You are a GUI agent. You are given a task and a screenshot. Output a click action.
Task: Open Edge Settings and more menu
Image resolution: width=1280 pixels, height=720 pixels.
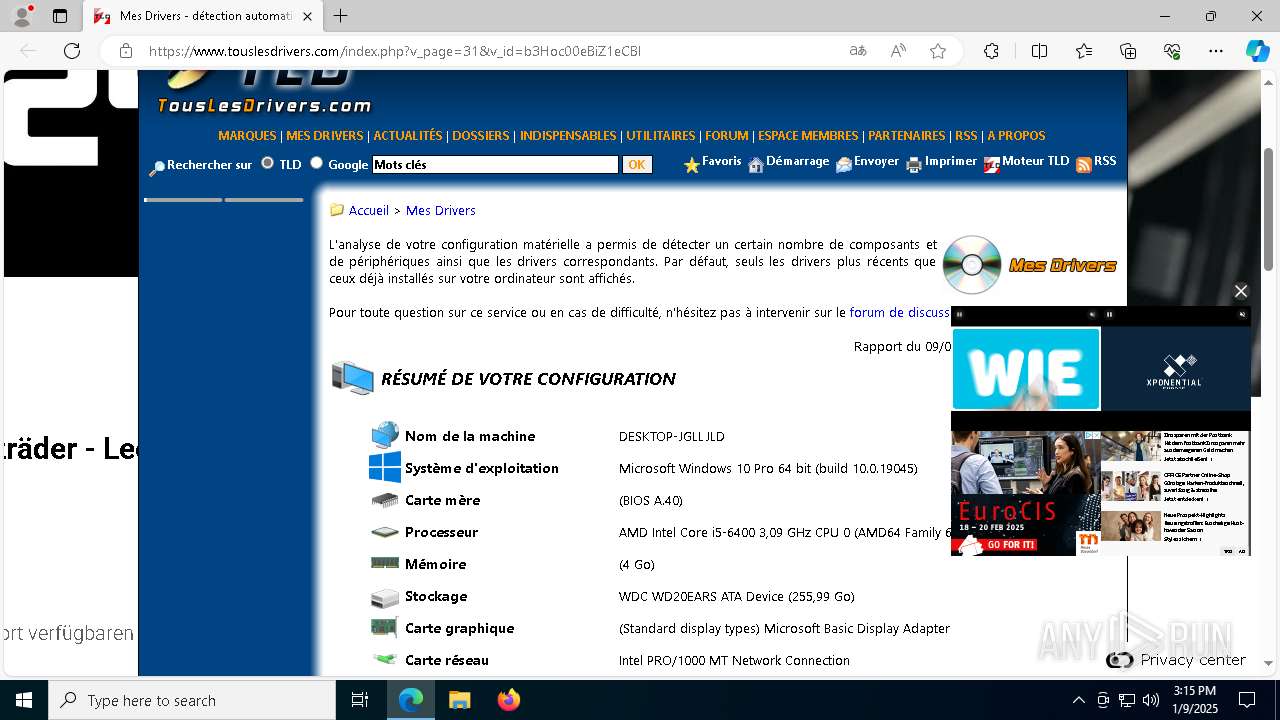[1216, 51]
